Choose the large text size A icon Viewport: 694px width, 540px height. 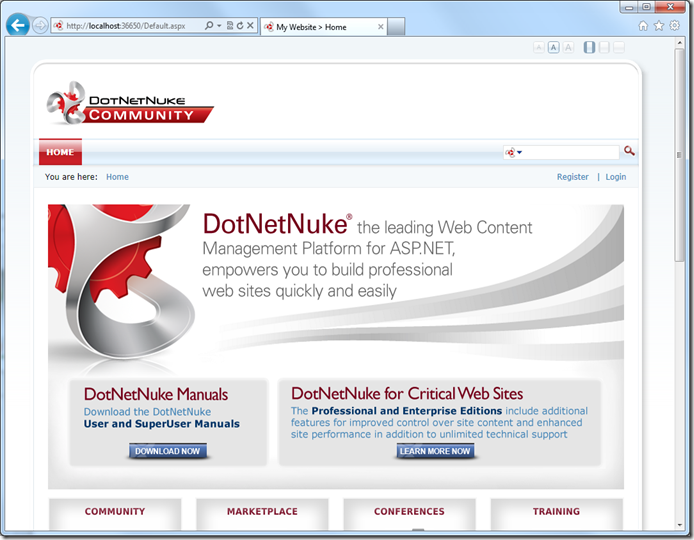coord(569,47)
